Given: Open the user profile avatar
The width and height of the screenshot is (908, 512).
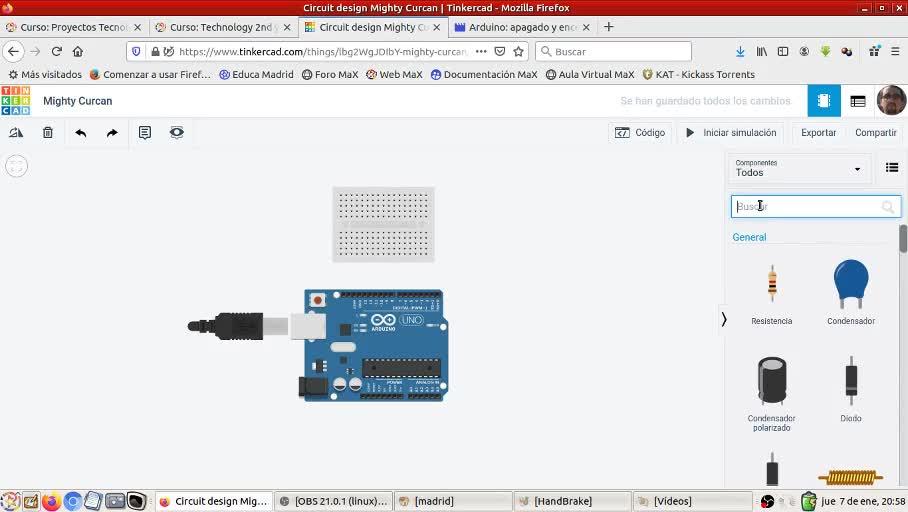Looking at the screenshot, I should click(891, 100).
